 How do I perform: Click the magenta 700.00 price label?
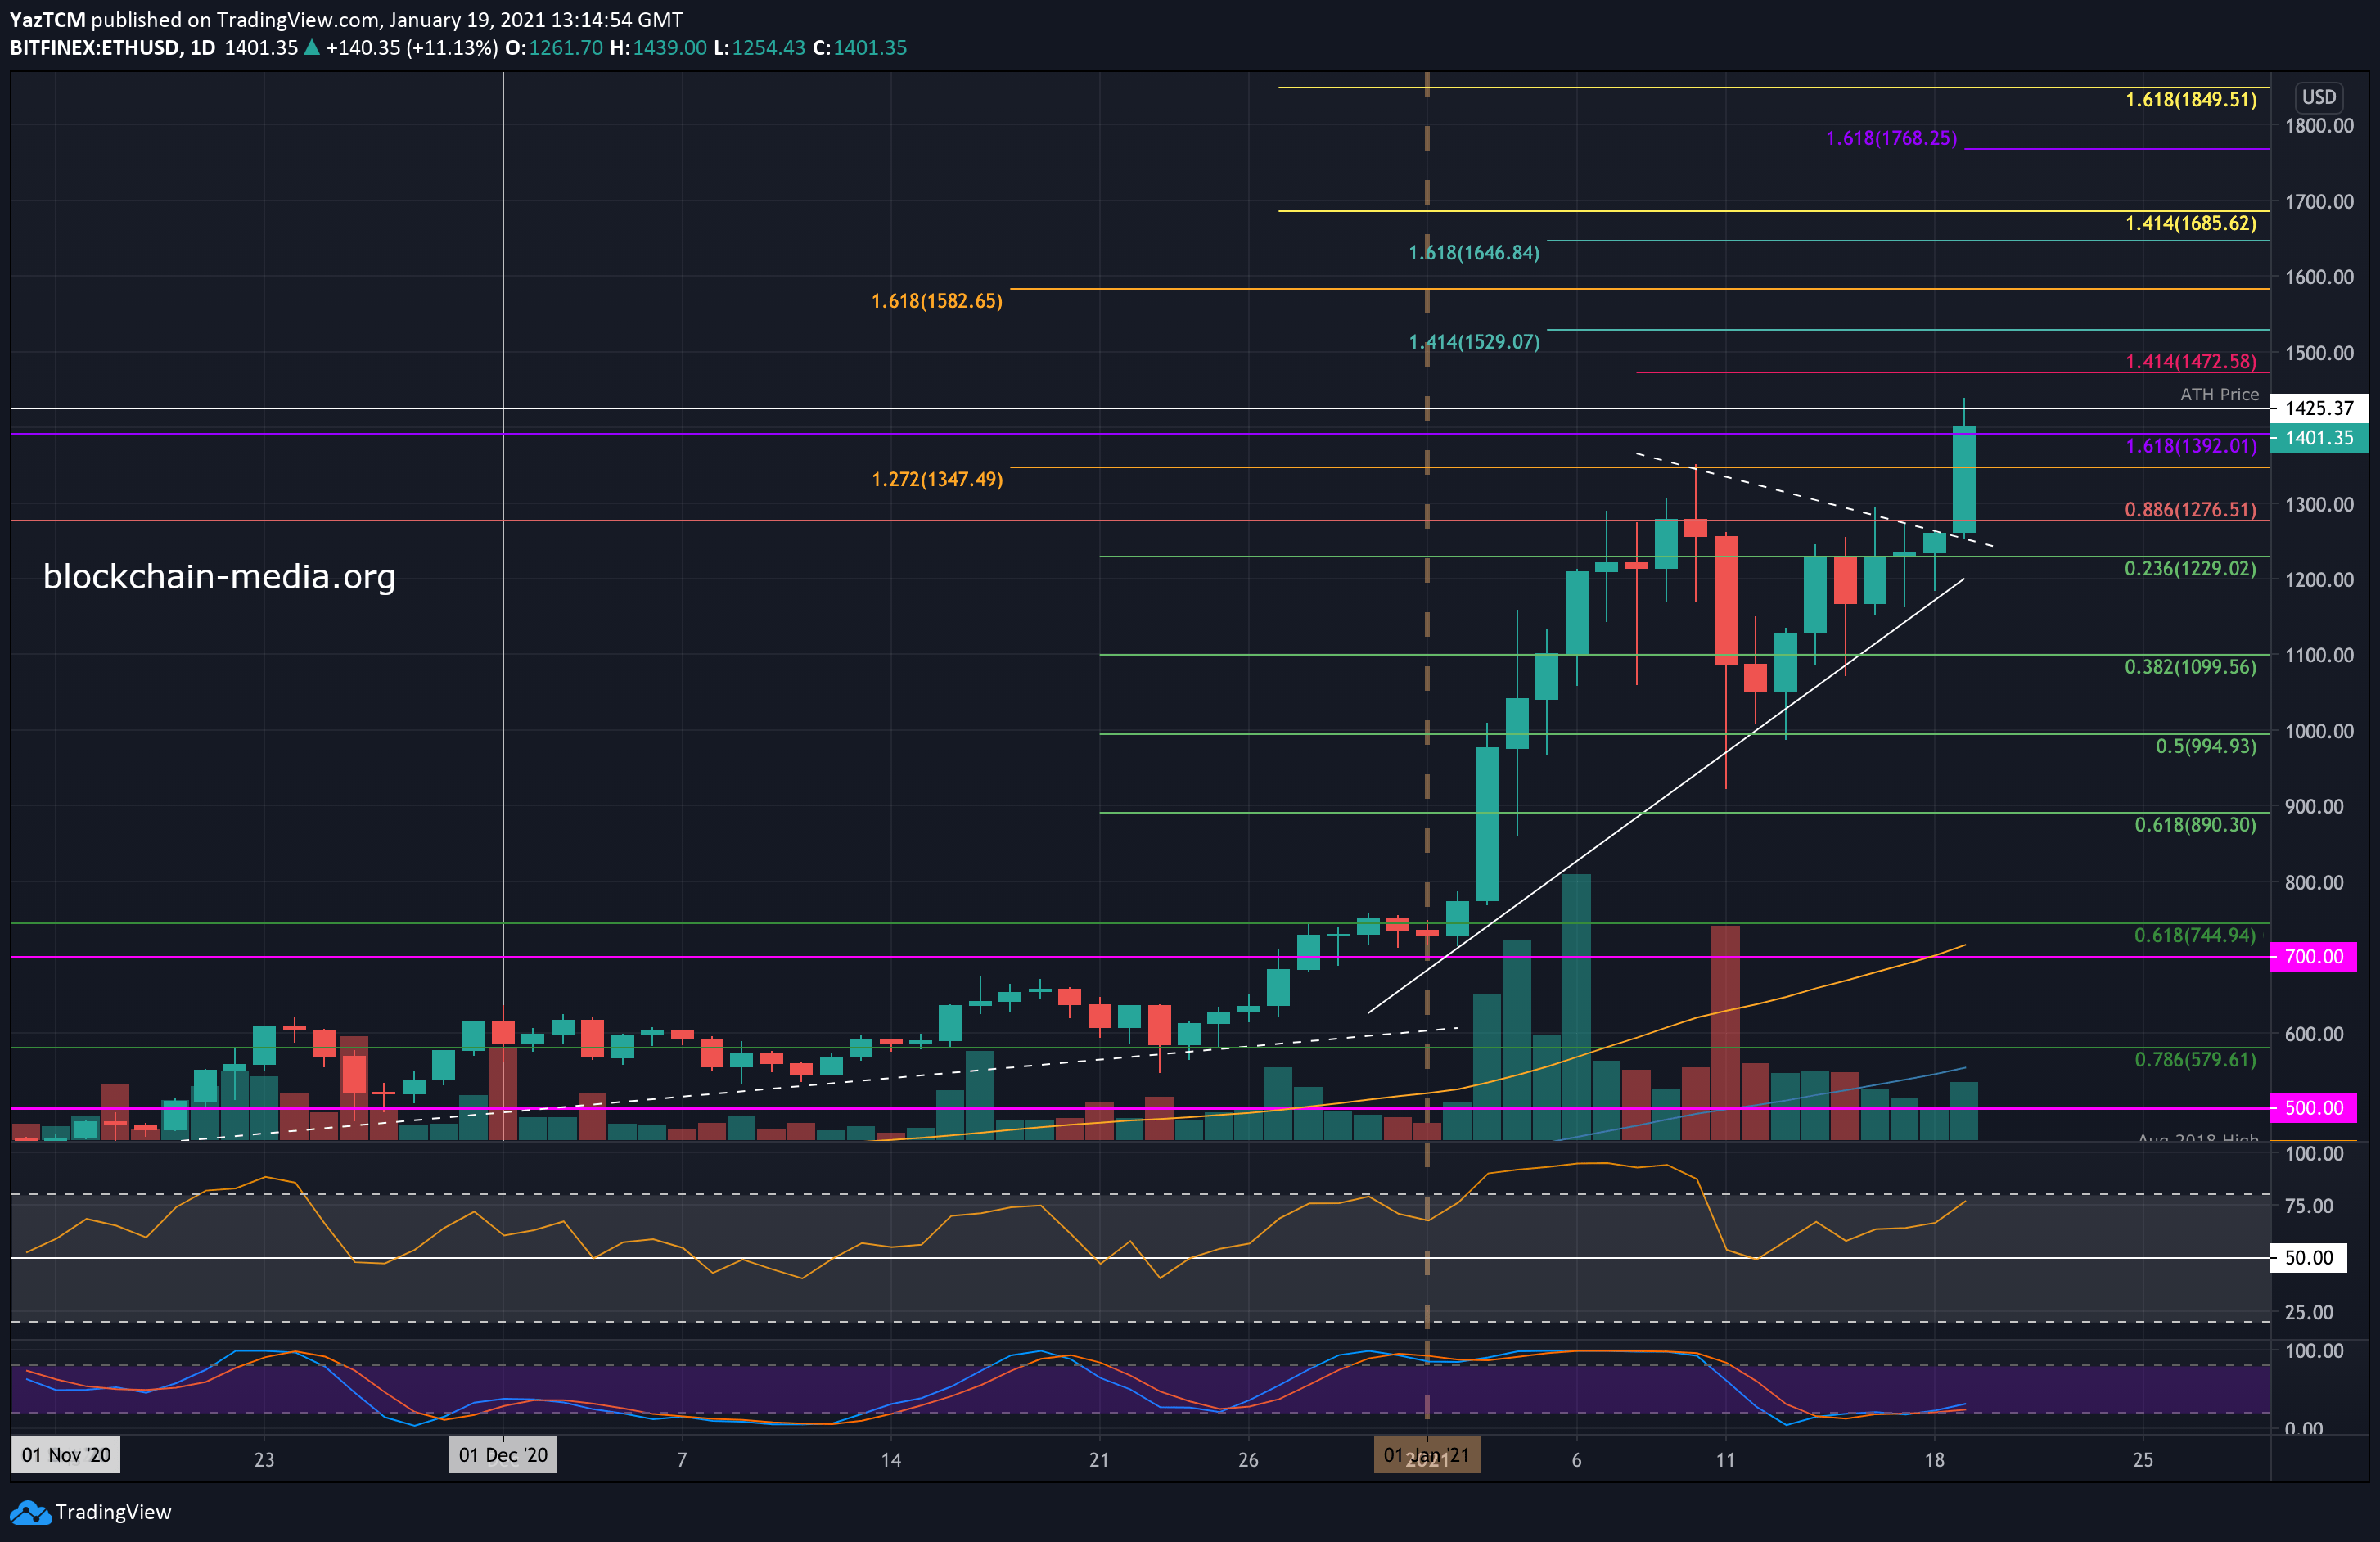2314,956
